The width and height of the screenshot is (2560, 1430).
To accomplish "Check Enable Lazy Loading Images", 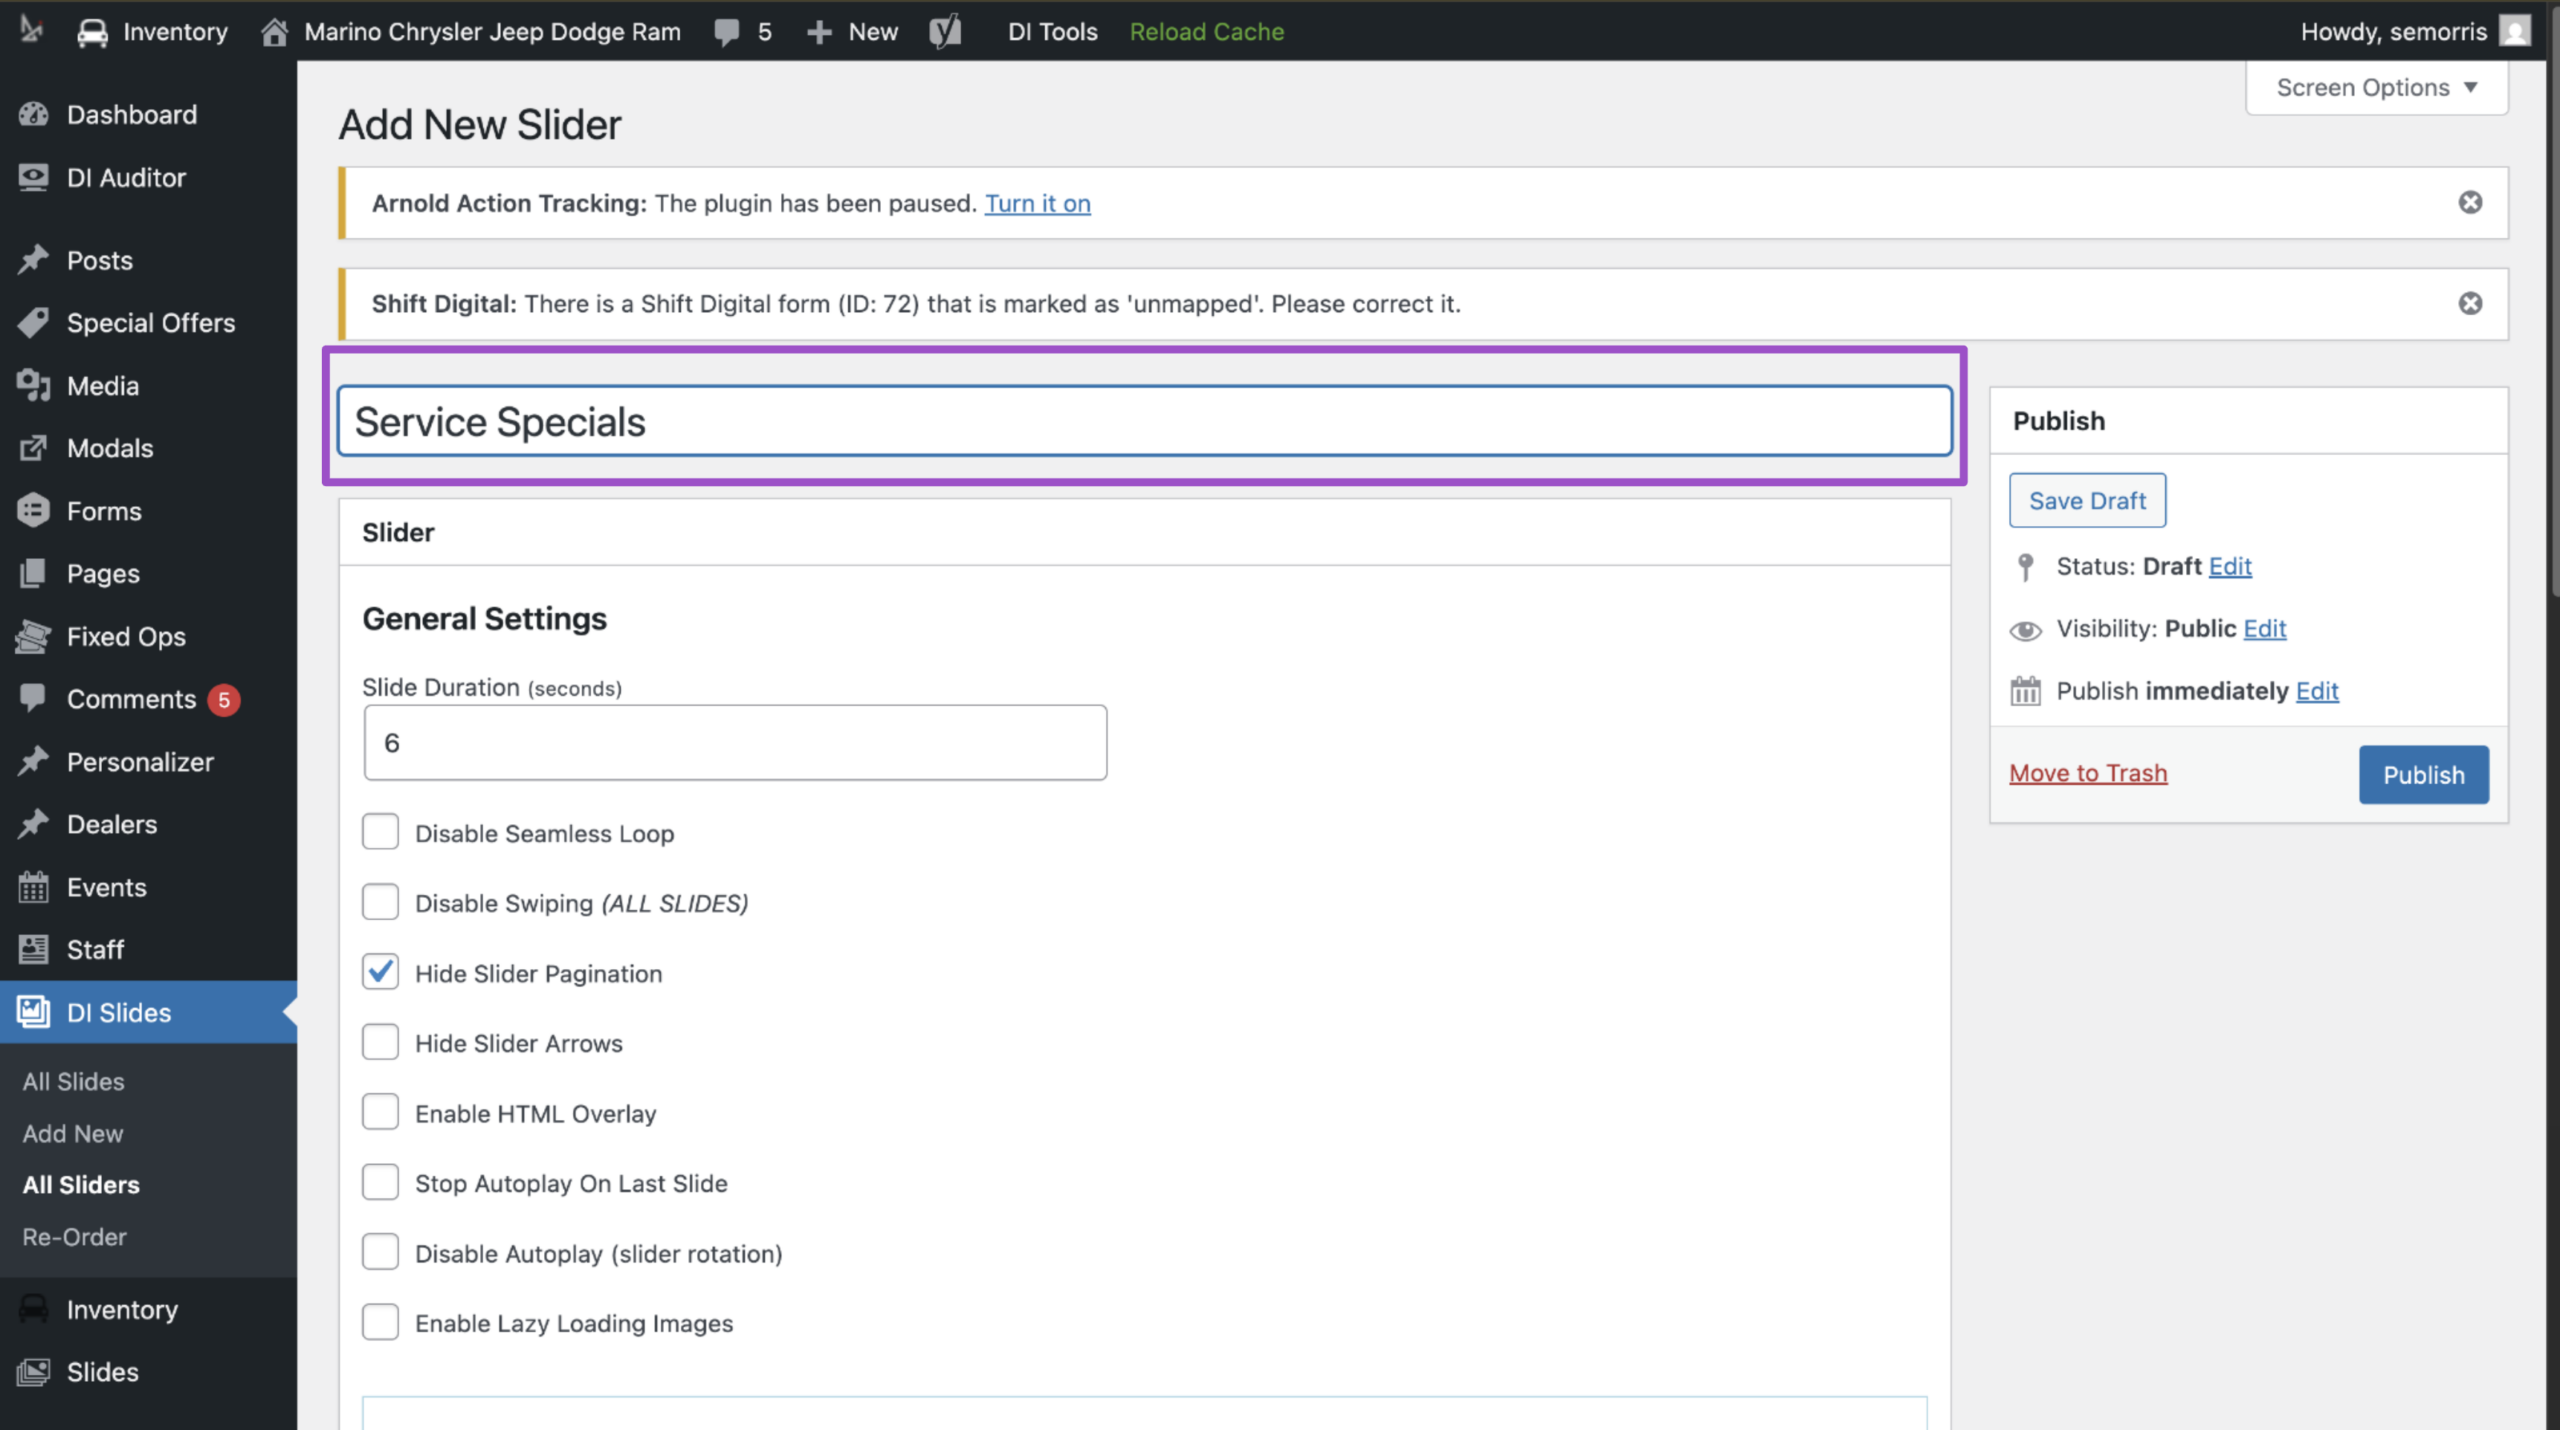I will click(380, 1322).
